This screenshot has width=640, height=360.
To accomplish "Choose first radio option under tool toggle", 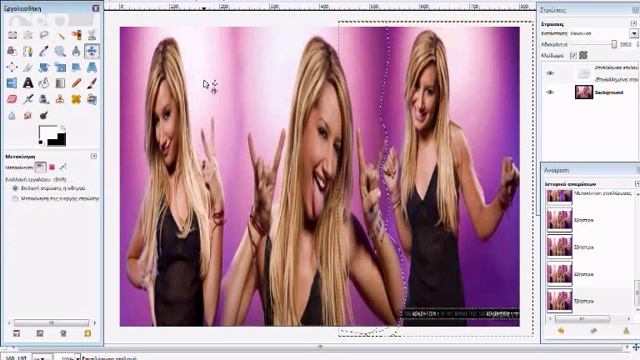I will [x=15, y=188].
